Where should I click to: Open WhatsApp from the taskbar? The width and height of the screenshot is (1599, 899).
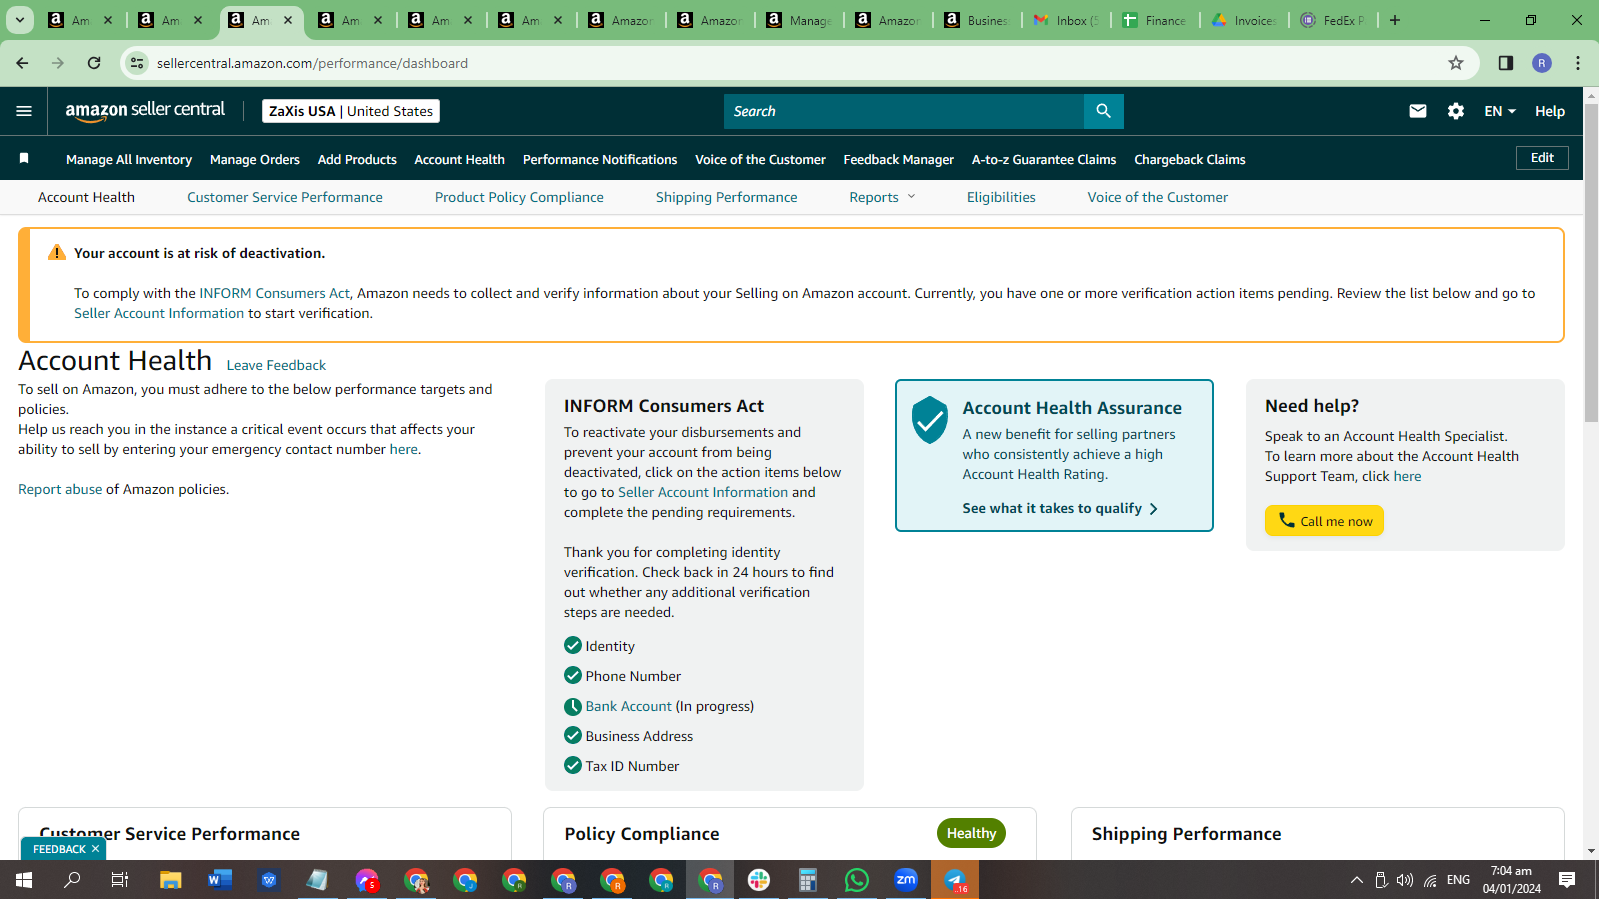point(857,880)
